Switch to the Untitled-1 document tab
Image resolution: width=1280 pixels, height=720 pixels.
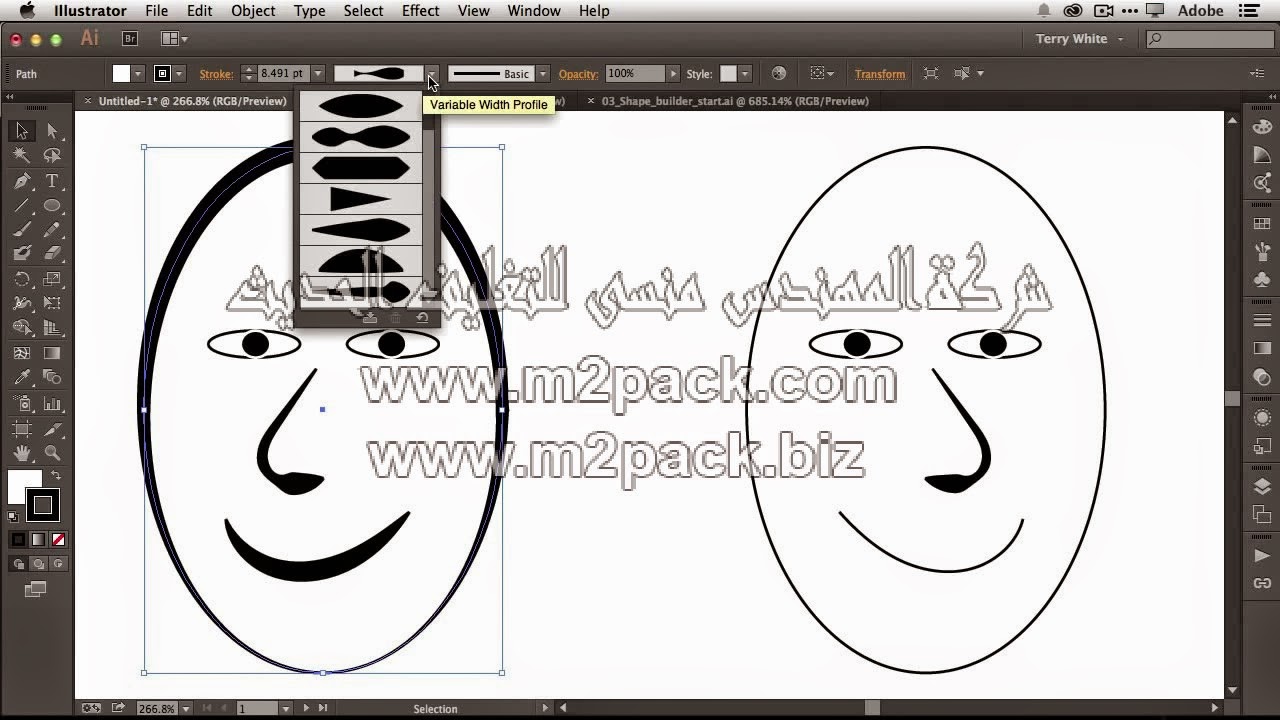tap(192, 101)
